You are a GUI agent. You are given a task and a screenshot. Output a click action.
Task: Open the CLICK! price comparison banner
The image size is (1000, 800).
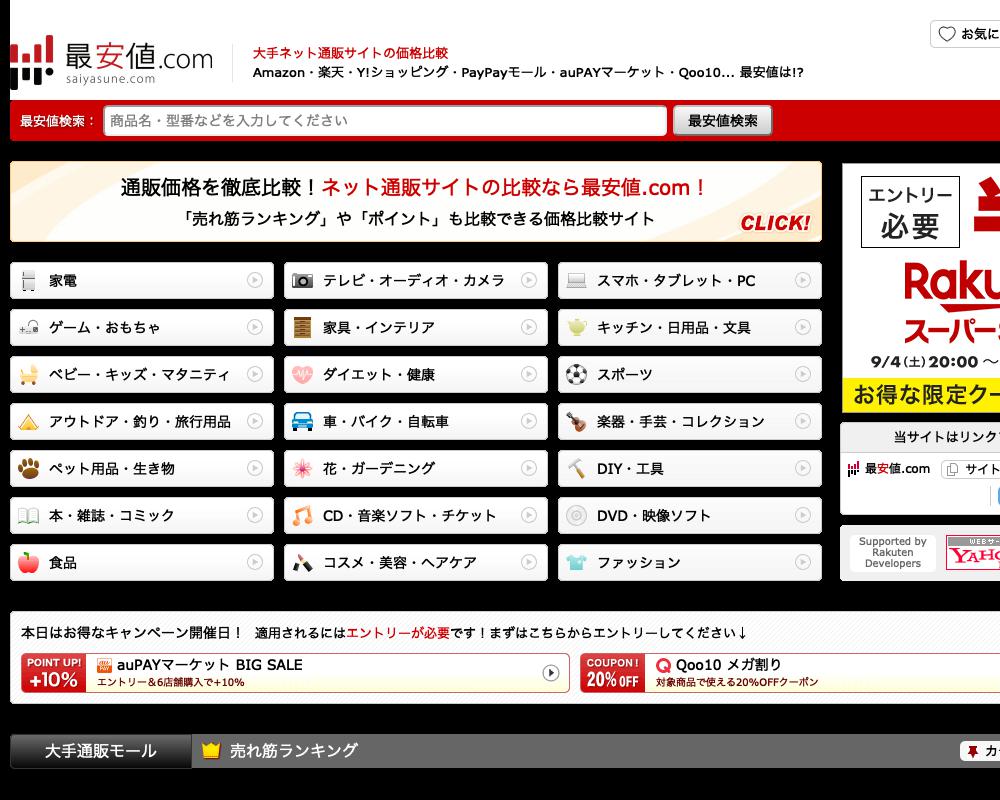tap(777, 224)
